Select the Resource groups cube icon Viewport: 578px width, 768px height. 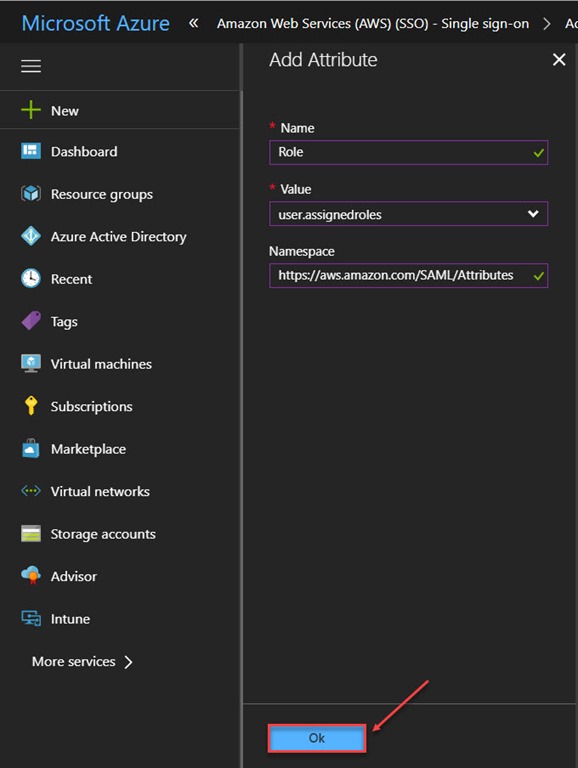click(x=31, y=193)
